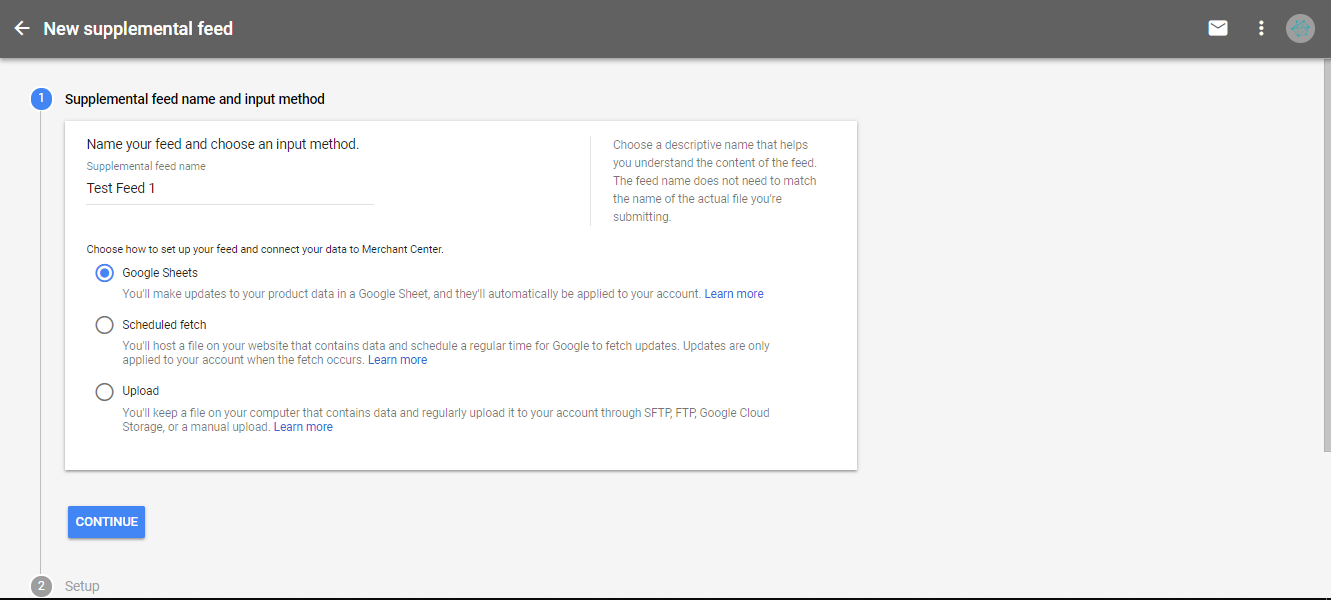Click the 'Scheduled fetch' option label

click(x=164, y=325)
